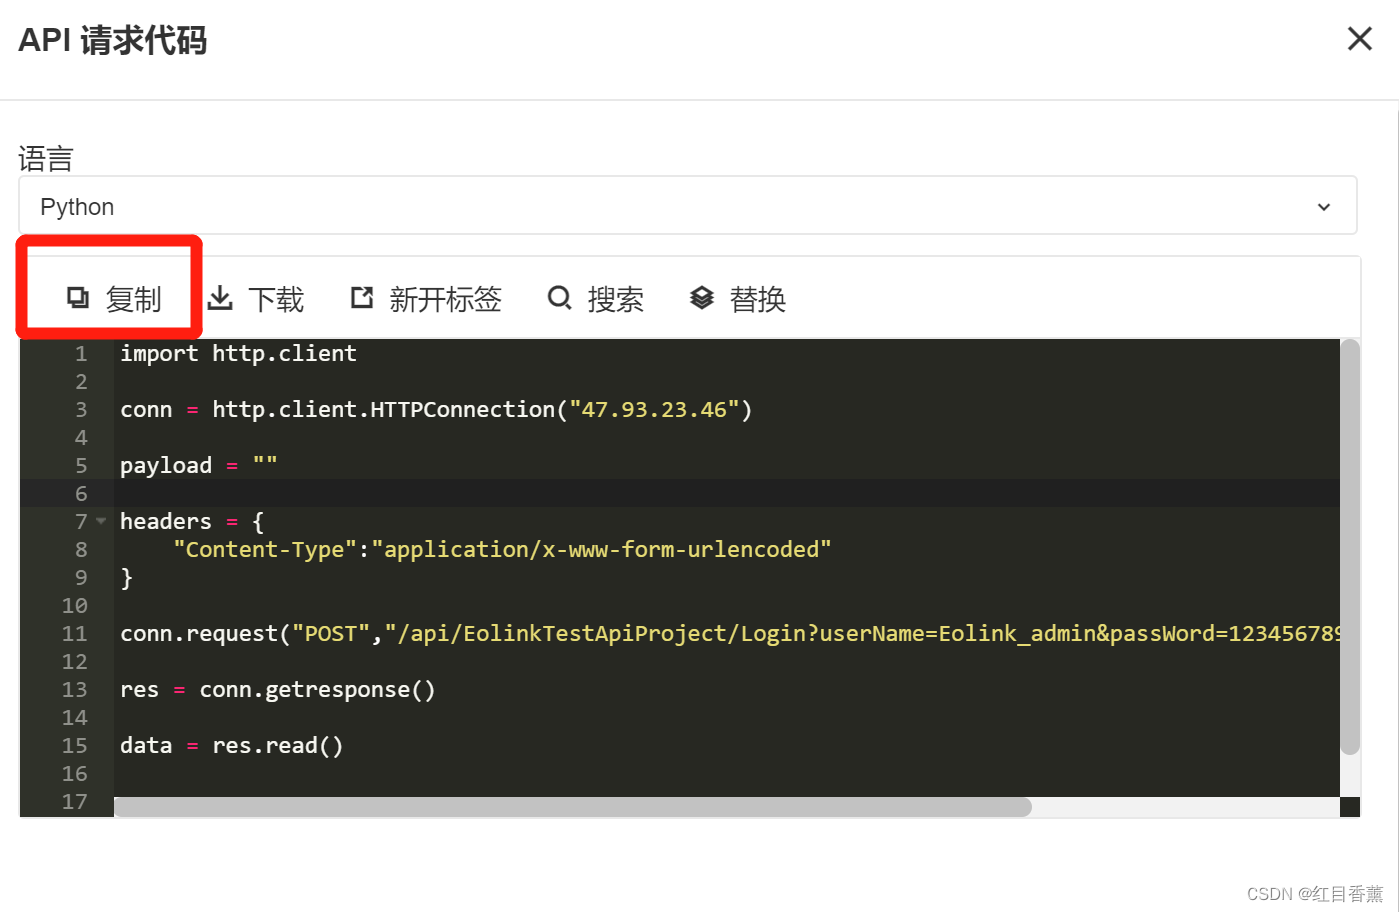1399x912 pixels.
Task: Click the "Content-Type" key string
Action: click(265, 549)
